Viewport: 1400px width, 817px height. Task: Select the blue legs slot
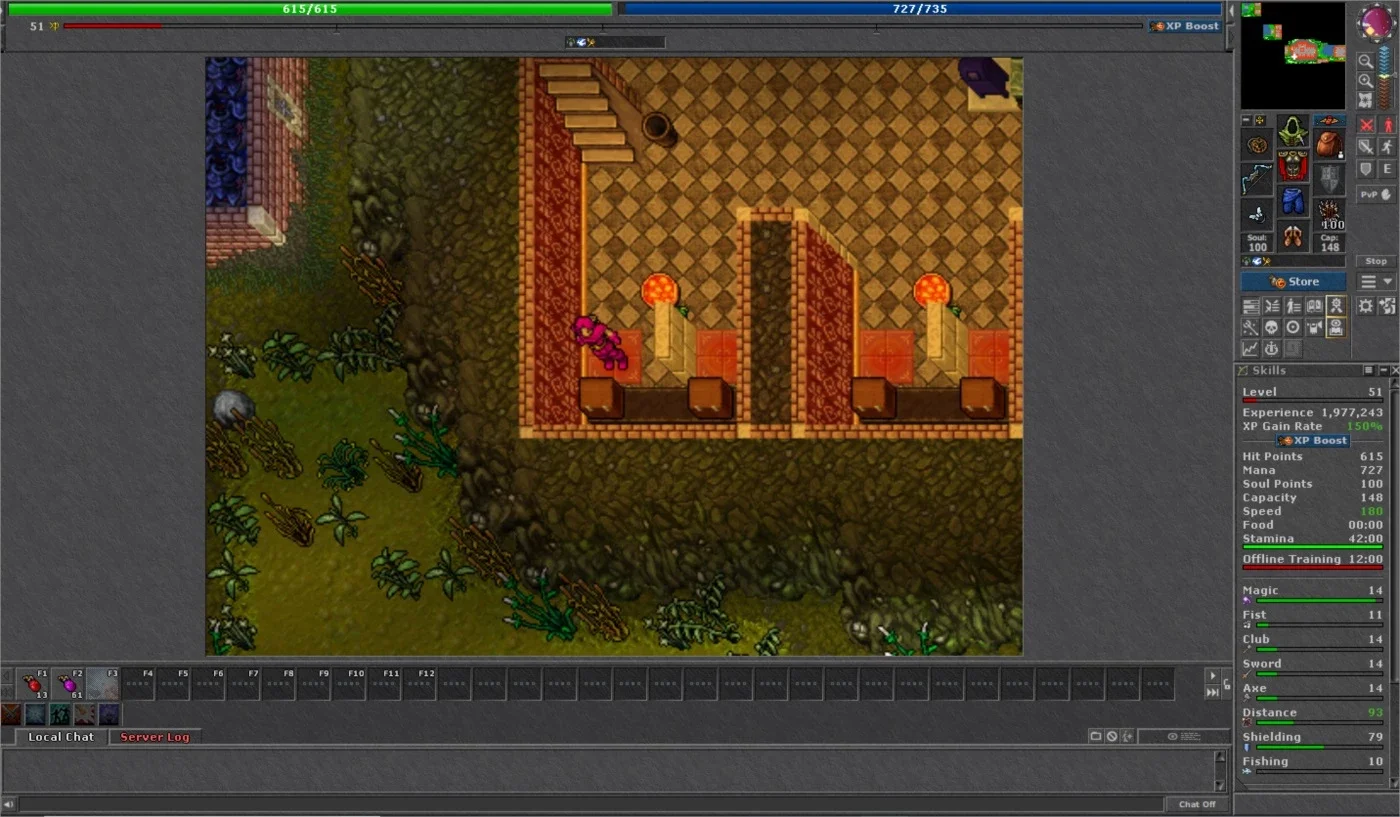pyautogui.click(x=1293, y=199)
